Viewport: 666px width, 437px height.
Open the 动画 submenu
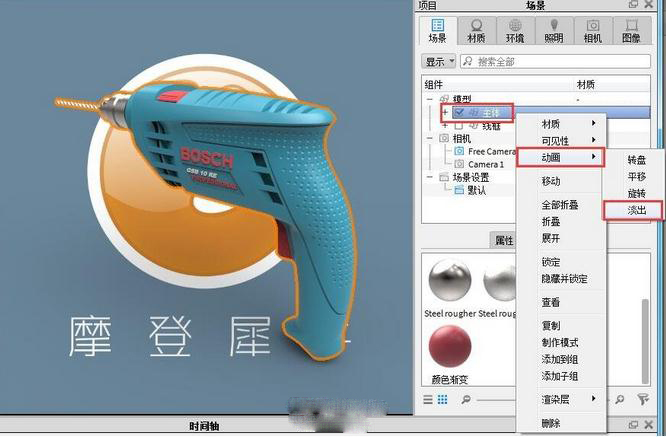pos(561,158)
